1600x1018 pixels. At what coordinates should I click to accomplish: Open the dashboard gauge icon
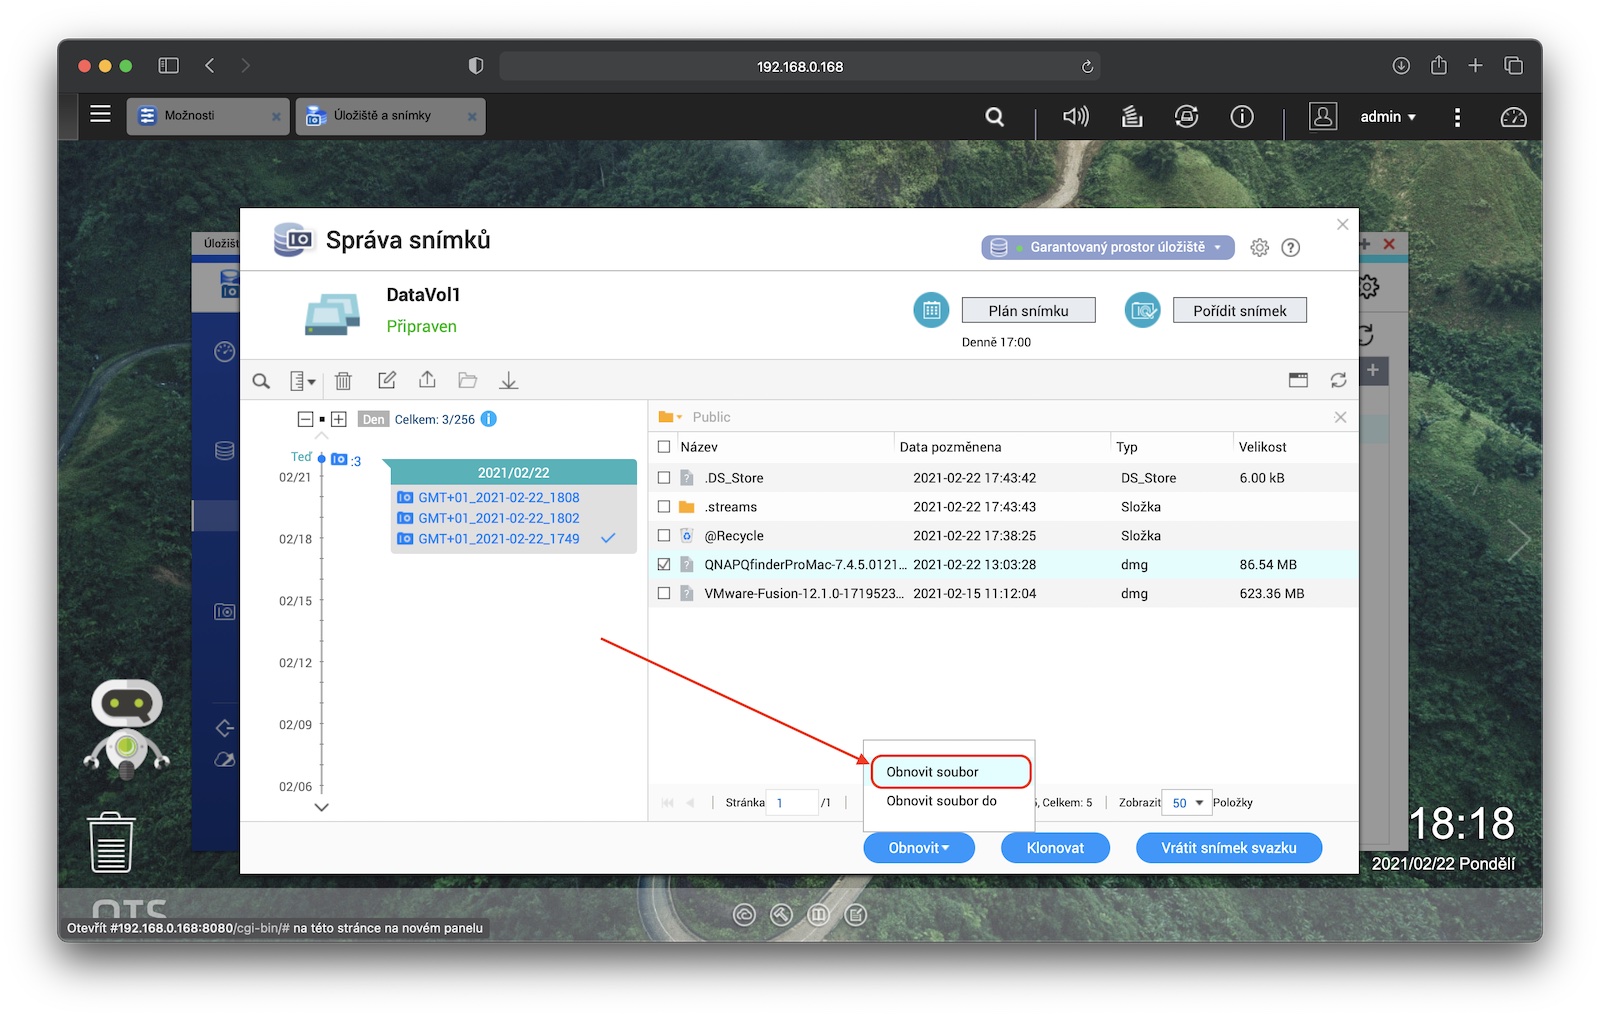[1514, 117]
